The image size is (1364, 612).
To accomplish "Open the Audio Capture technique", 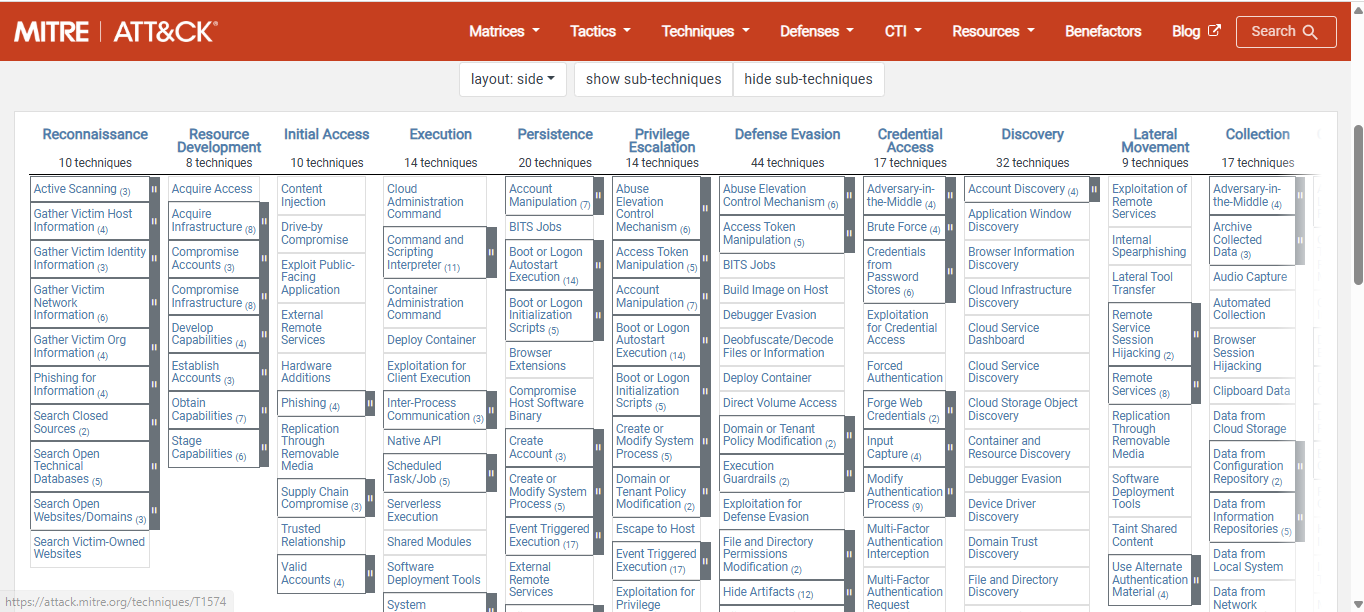I will [1249, 277].
